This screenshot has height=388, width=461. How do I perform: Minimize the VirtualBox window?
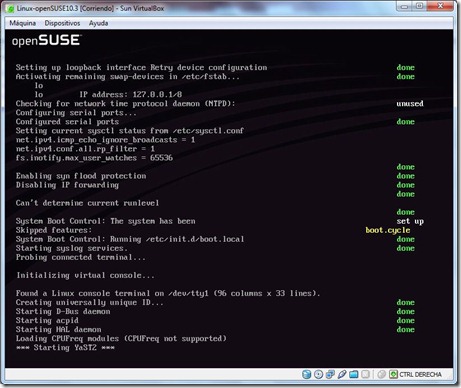point(404,6)
